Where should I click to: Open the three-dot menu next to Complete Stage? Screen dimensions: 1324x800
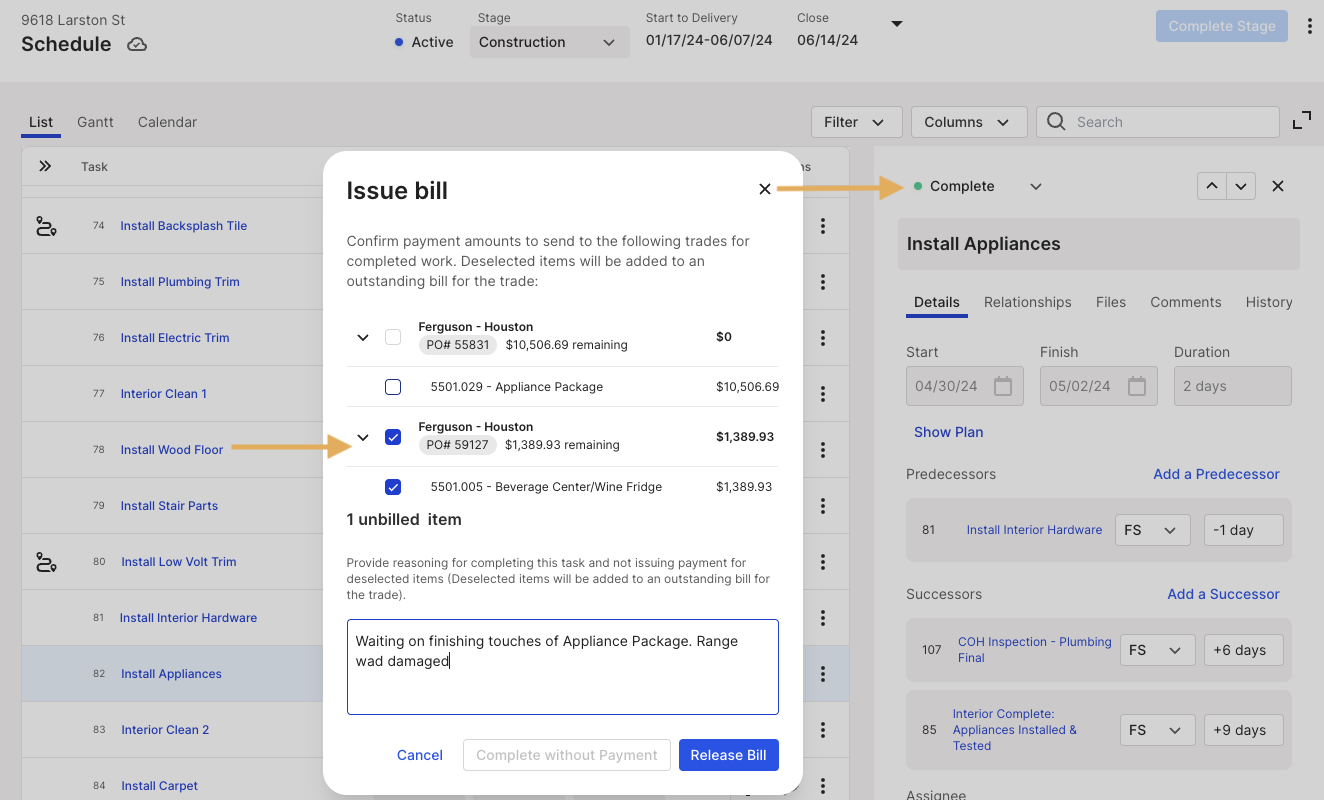coord(1310,27)
